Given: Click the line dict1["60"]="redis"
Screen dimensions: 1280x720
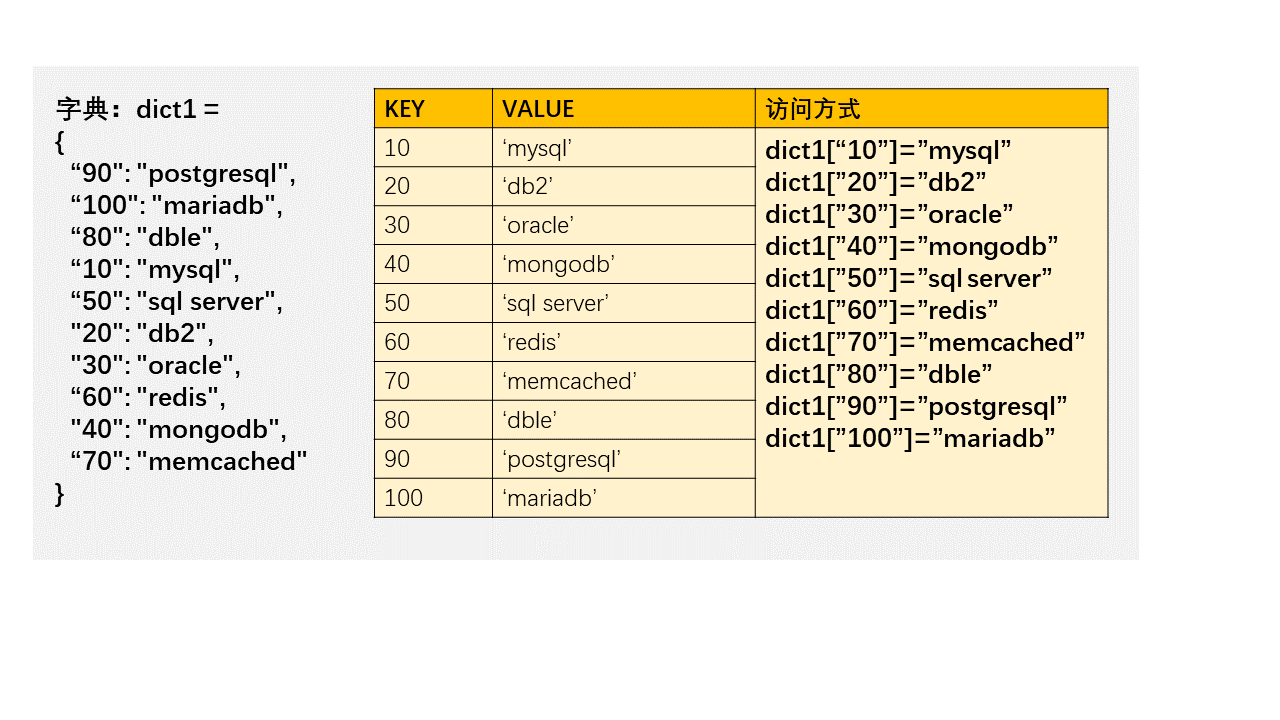Looking at the screenshot, I should click(882, 311).
